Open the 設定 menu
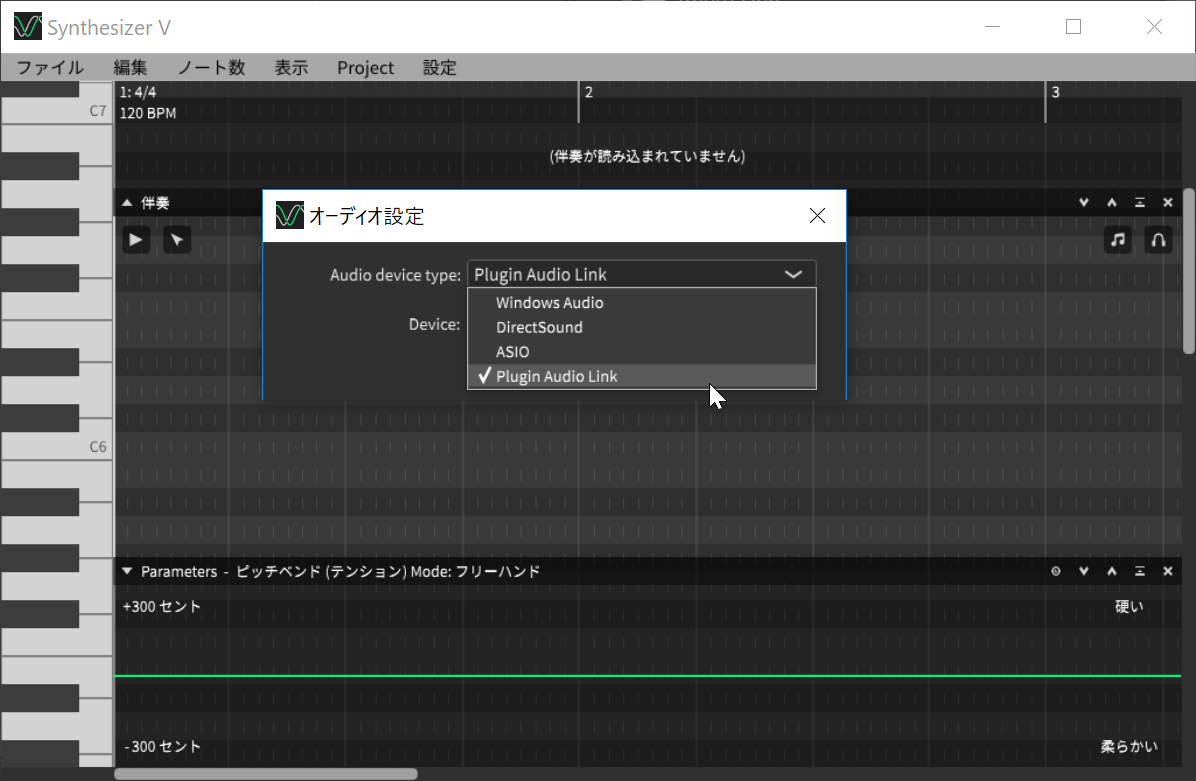The height and width of the screenshot is (781, 1196). [x=439, y=68]
